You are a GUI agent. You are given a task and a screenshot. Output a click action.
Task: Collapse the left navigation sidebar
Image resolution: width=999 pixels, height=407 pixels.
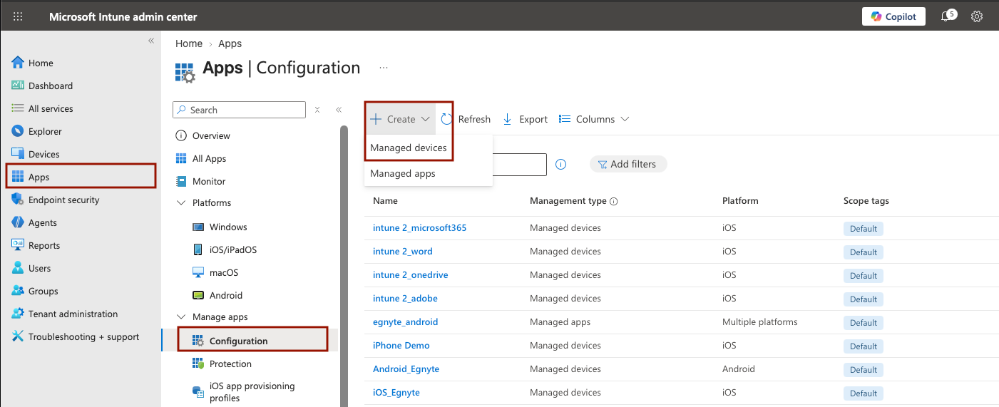(x=151, y=41)
